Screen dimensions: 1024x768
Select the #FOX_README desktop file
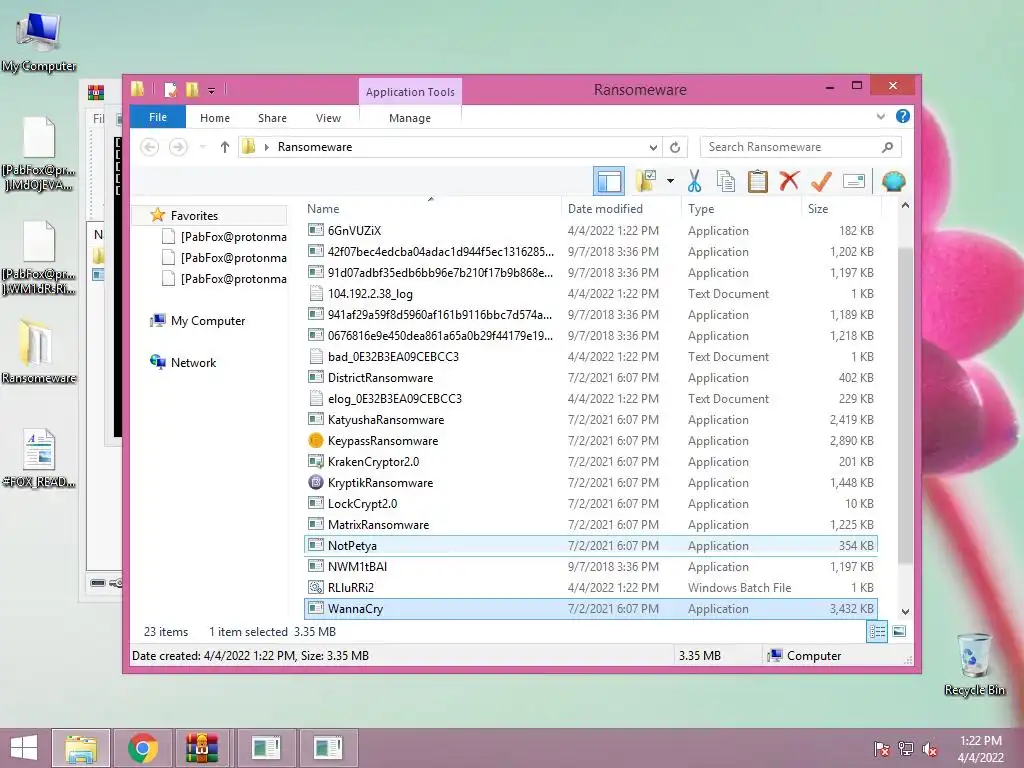[39, 459]
